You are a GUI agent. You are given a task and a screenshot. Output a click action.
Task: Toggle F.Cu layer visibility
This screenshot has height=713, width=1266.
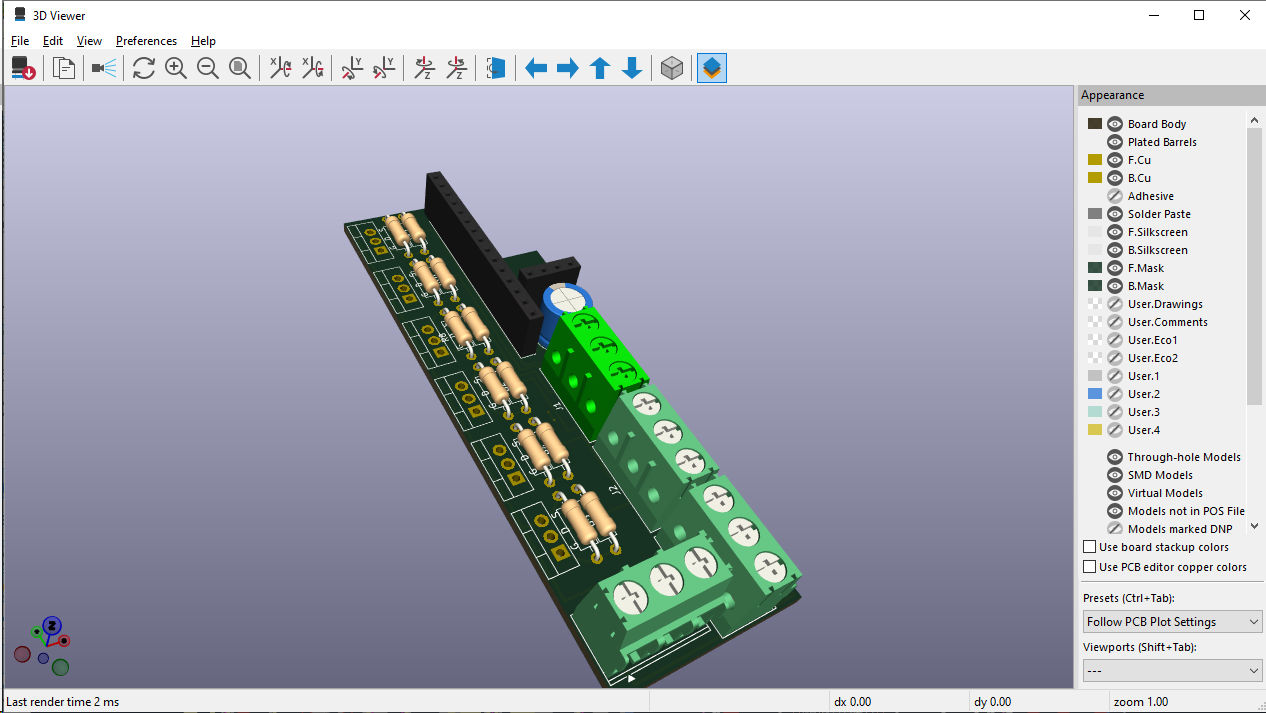click(1115, 160)
